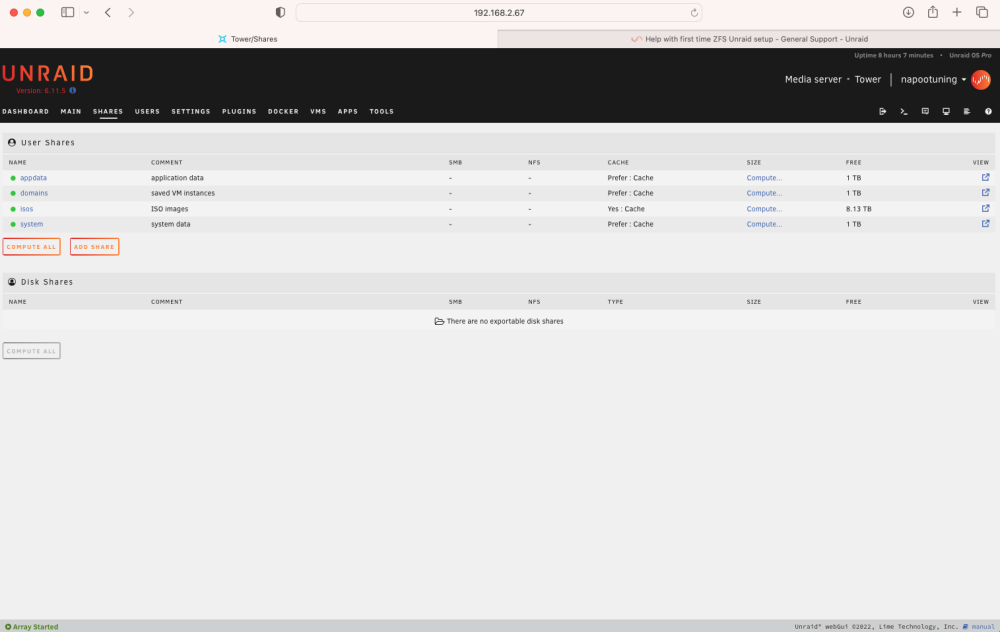Click the version info icon

pos(73,91)
